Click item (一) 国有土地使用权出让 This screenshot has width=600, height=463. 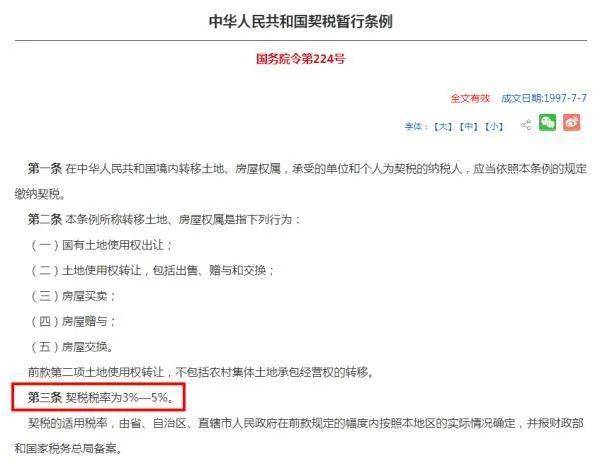102,245
